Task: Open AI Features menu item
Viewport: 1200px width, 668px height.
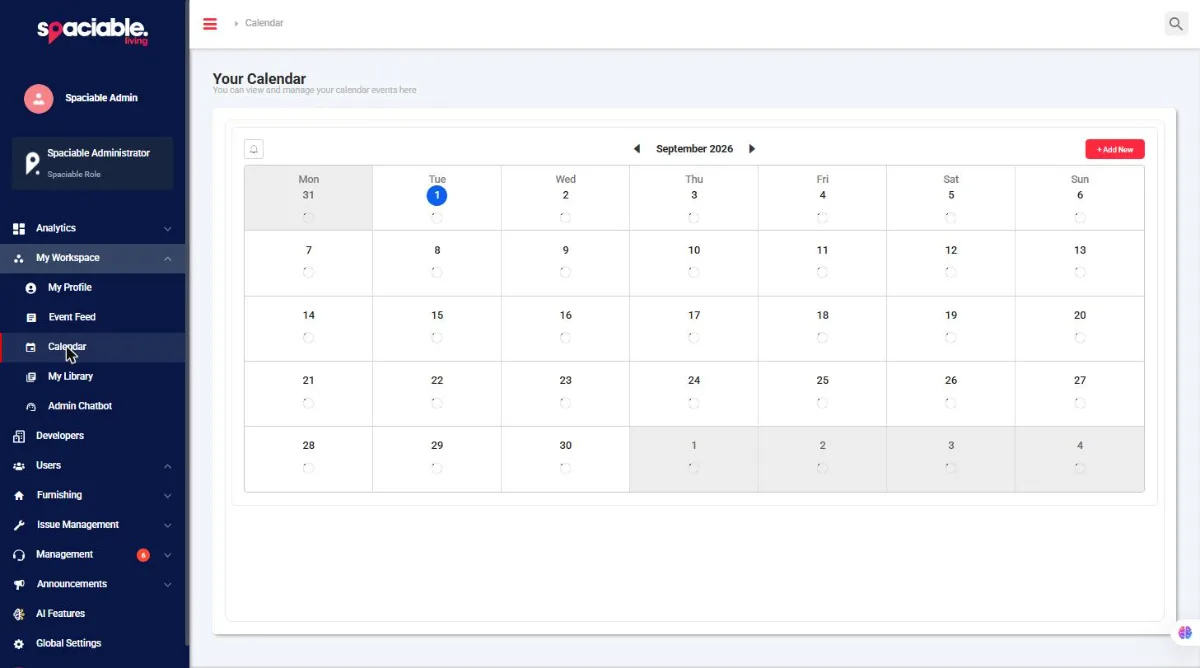Action: pos(93,614)
